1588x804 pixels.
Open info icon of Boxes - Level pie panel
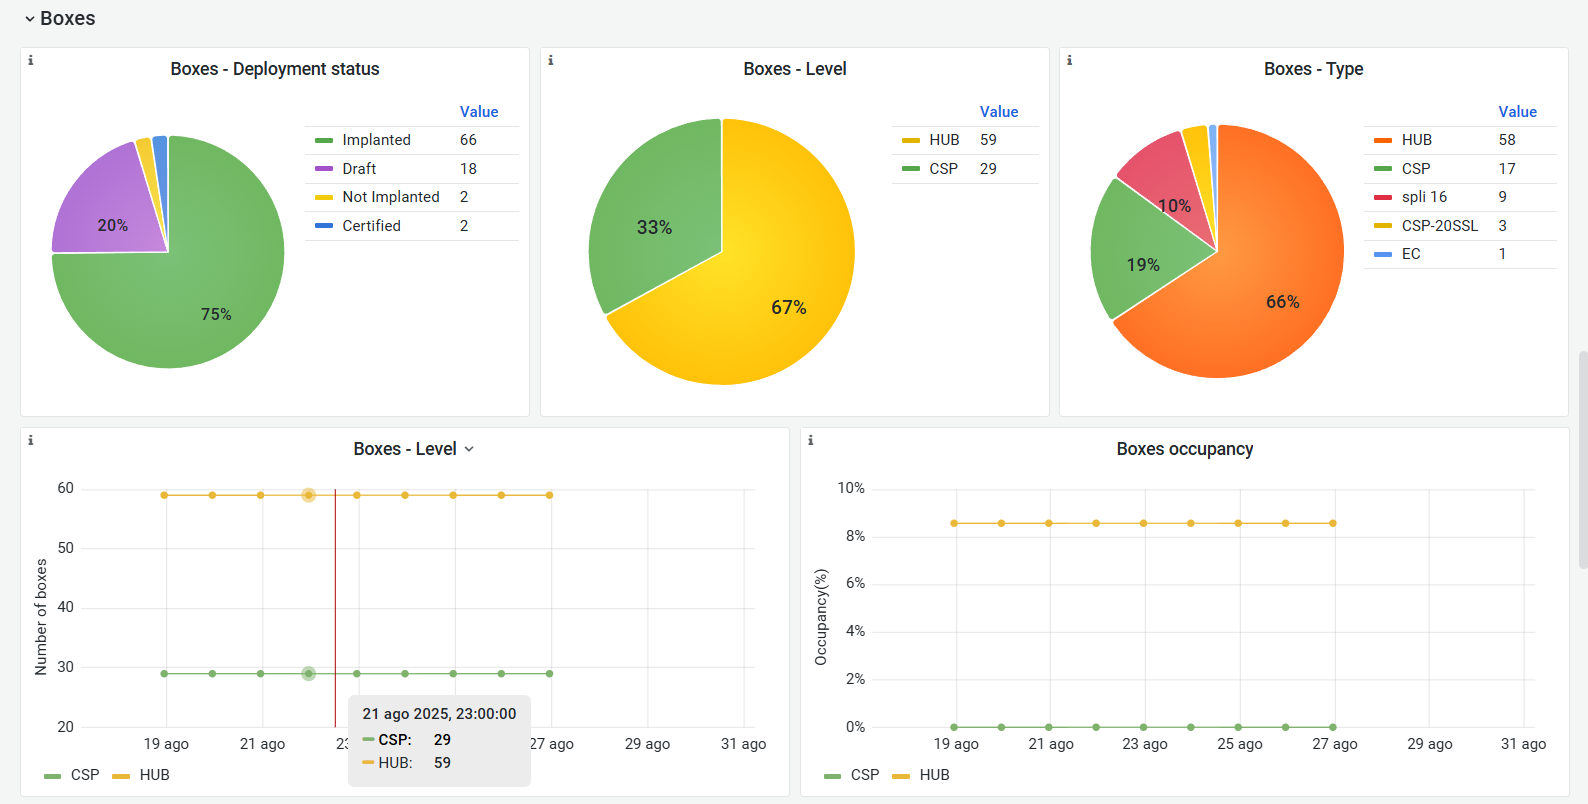(x=551, y=61)
